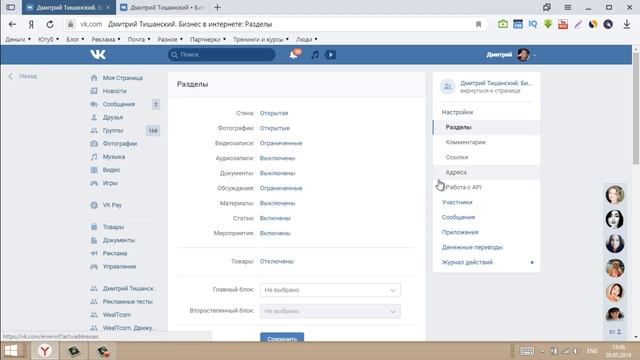This screenshot has width=640, height=360.
Task: Open the browser hamburger menu
Action: 567,7
